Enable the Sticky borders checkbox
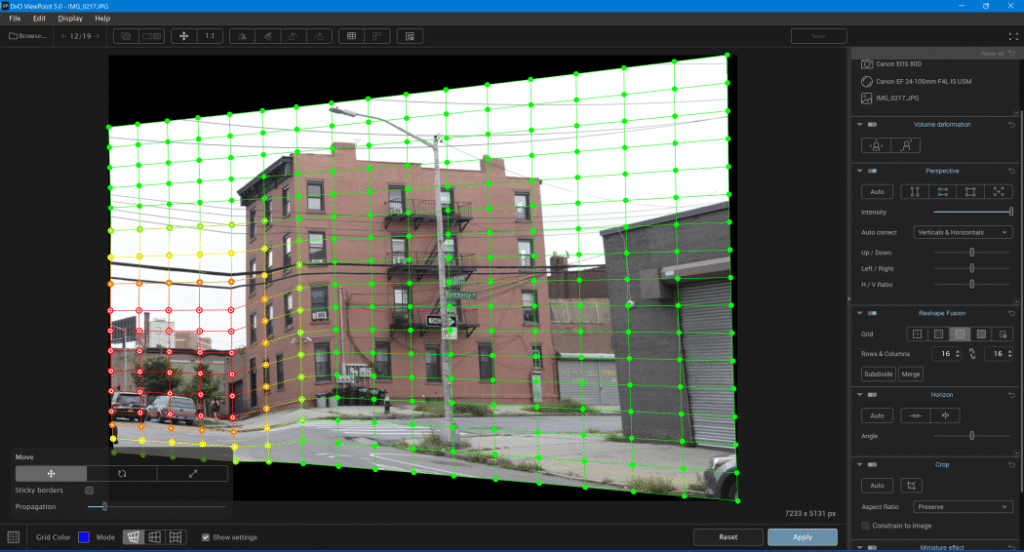1024x552 pixels. (89, 490)
